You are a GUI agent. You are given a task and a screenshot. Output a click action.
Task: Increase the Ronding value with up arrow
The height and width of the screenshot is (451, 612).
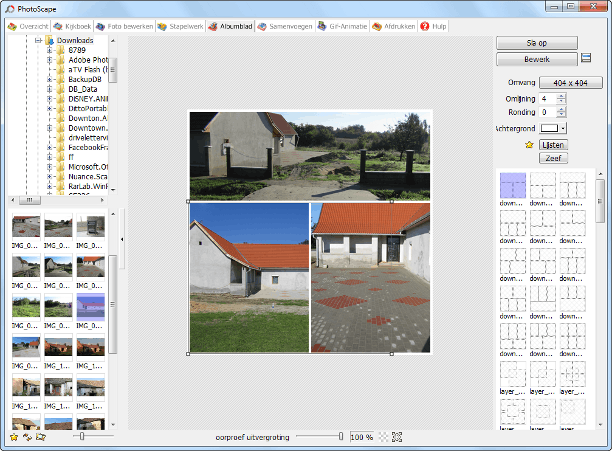click(562, 110)
